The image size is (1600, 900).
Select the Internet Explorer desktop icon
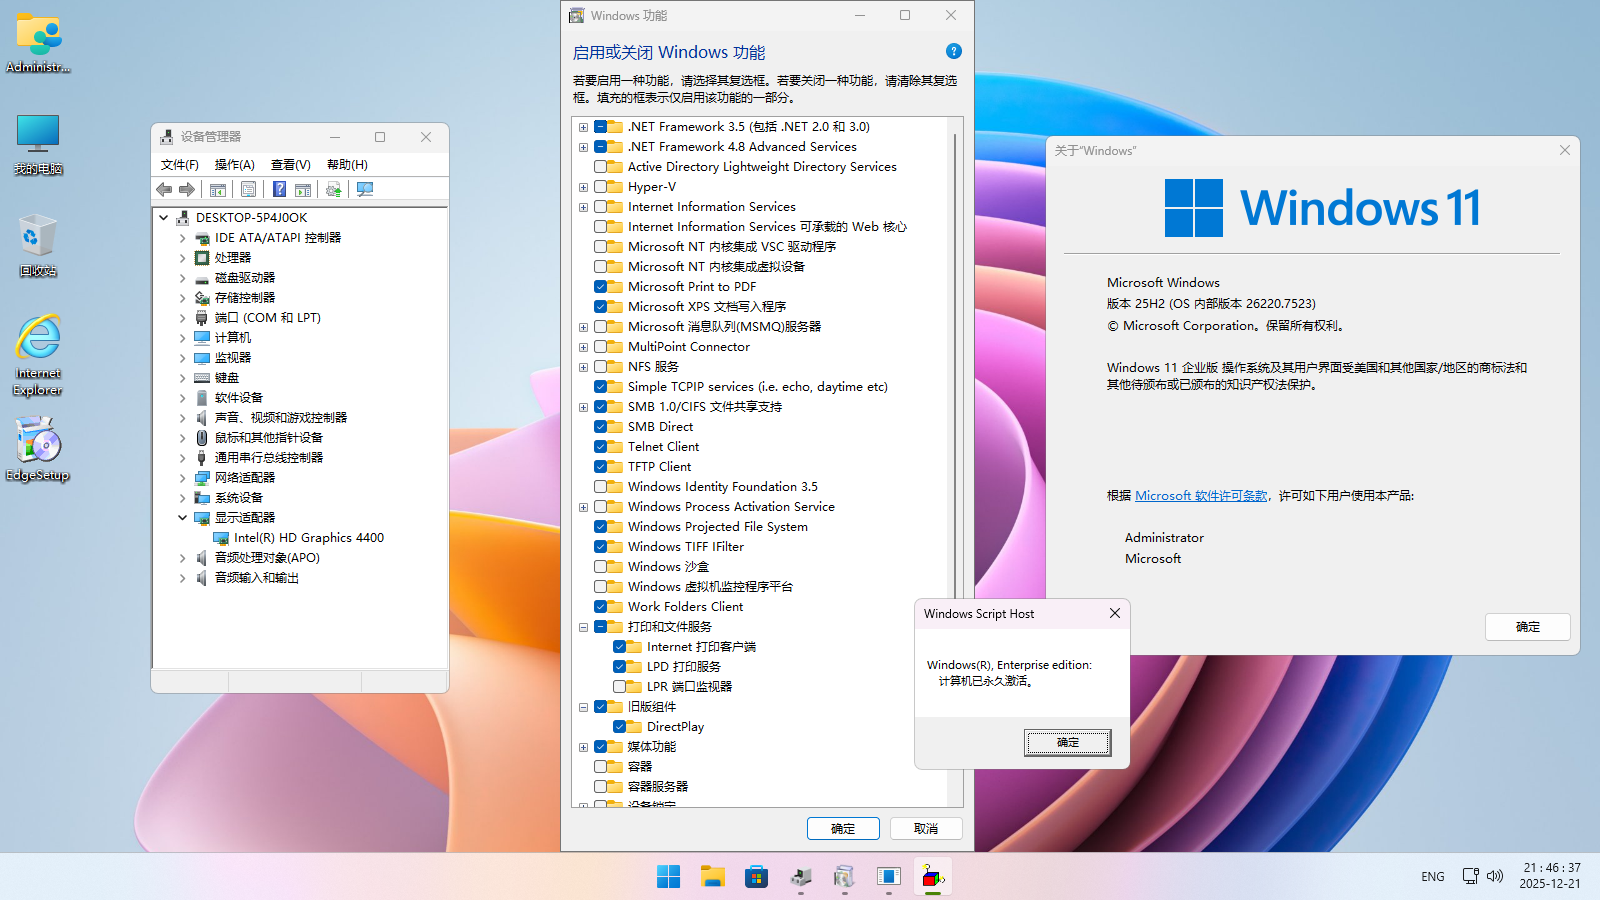coord(38,355)
